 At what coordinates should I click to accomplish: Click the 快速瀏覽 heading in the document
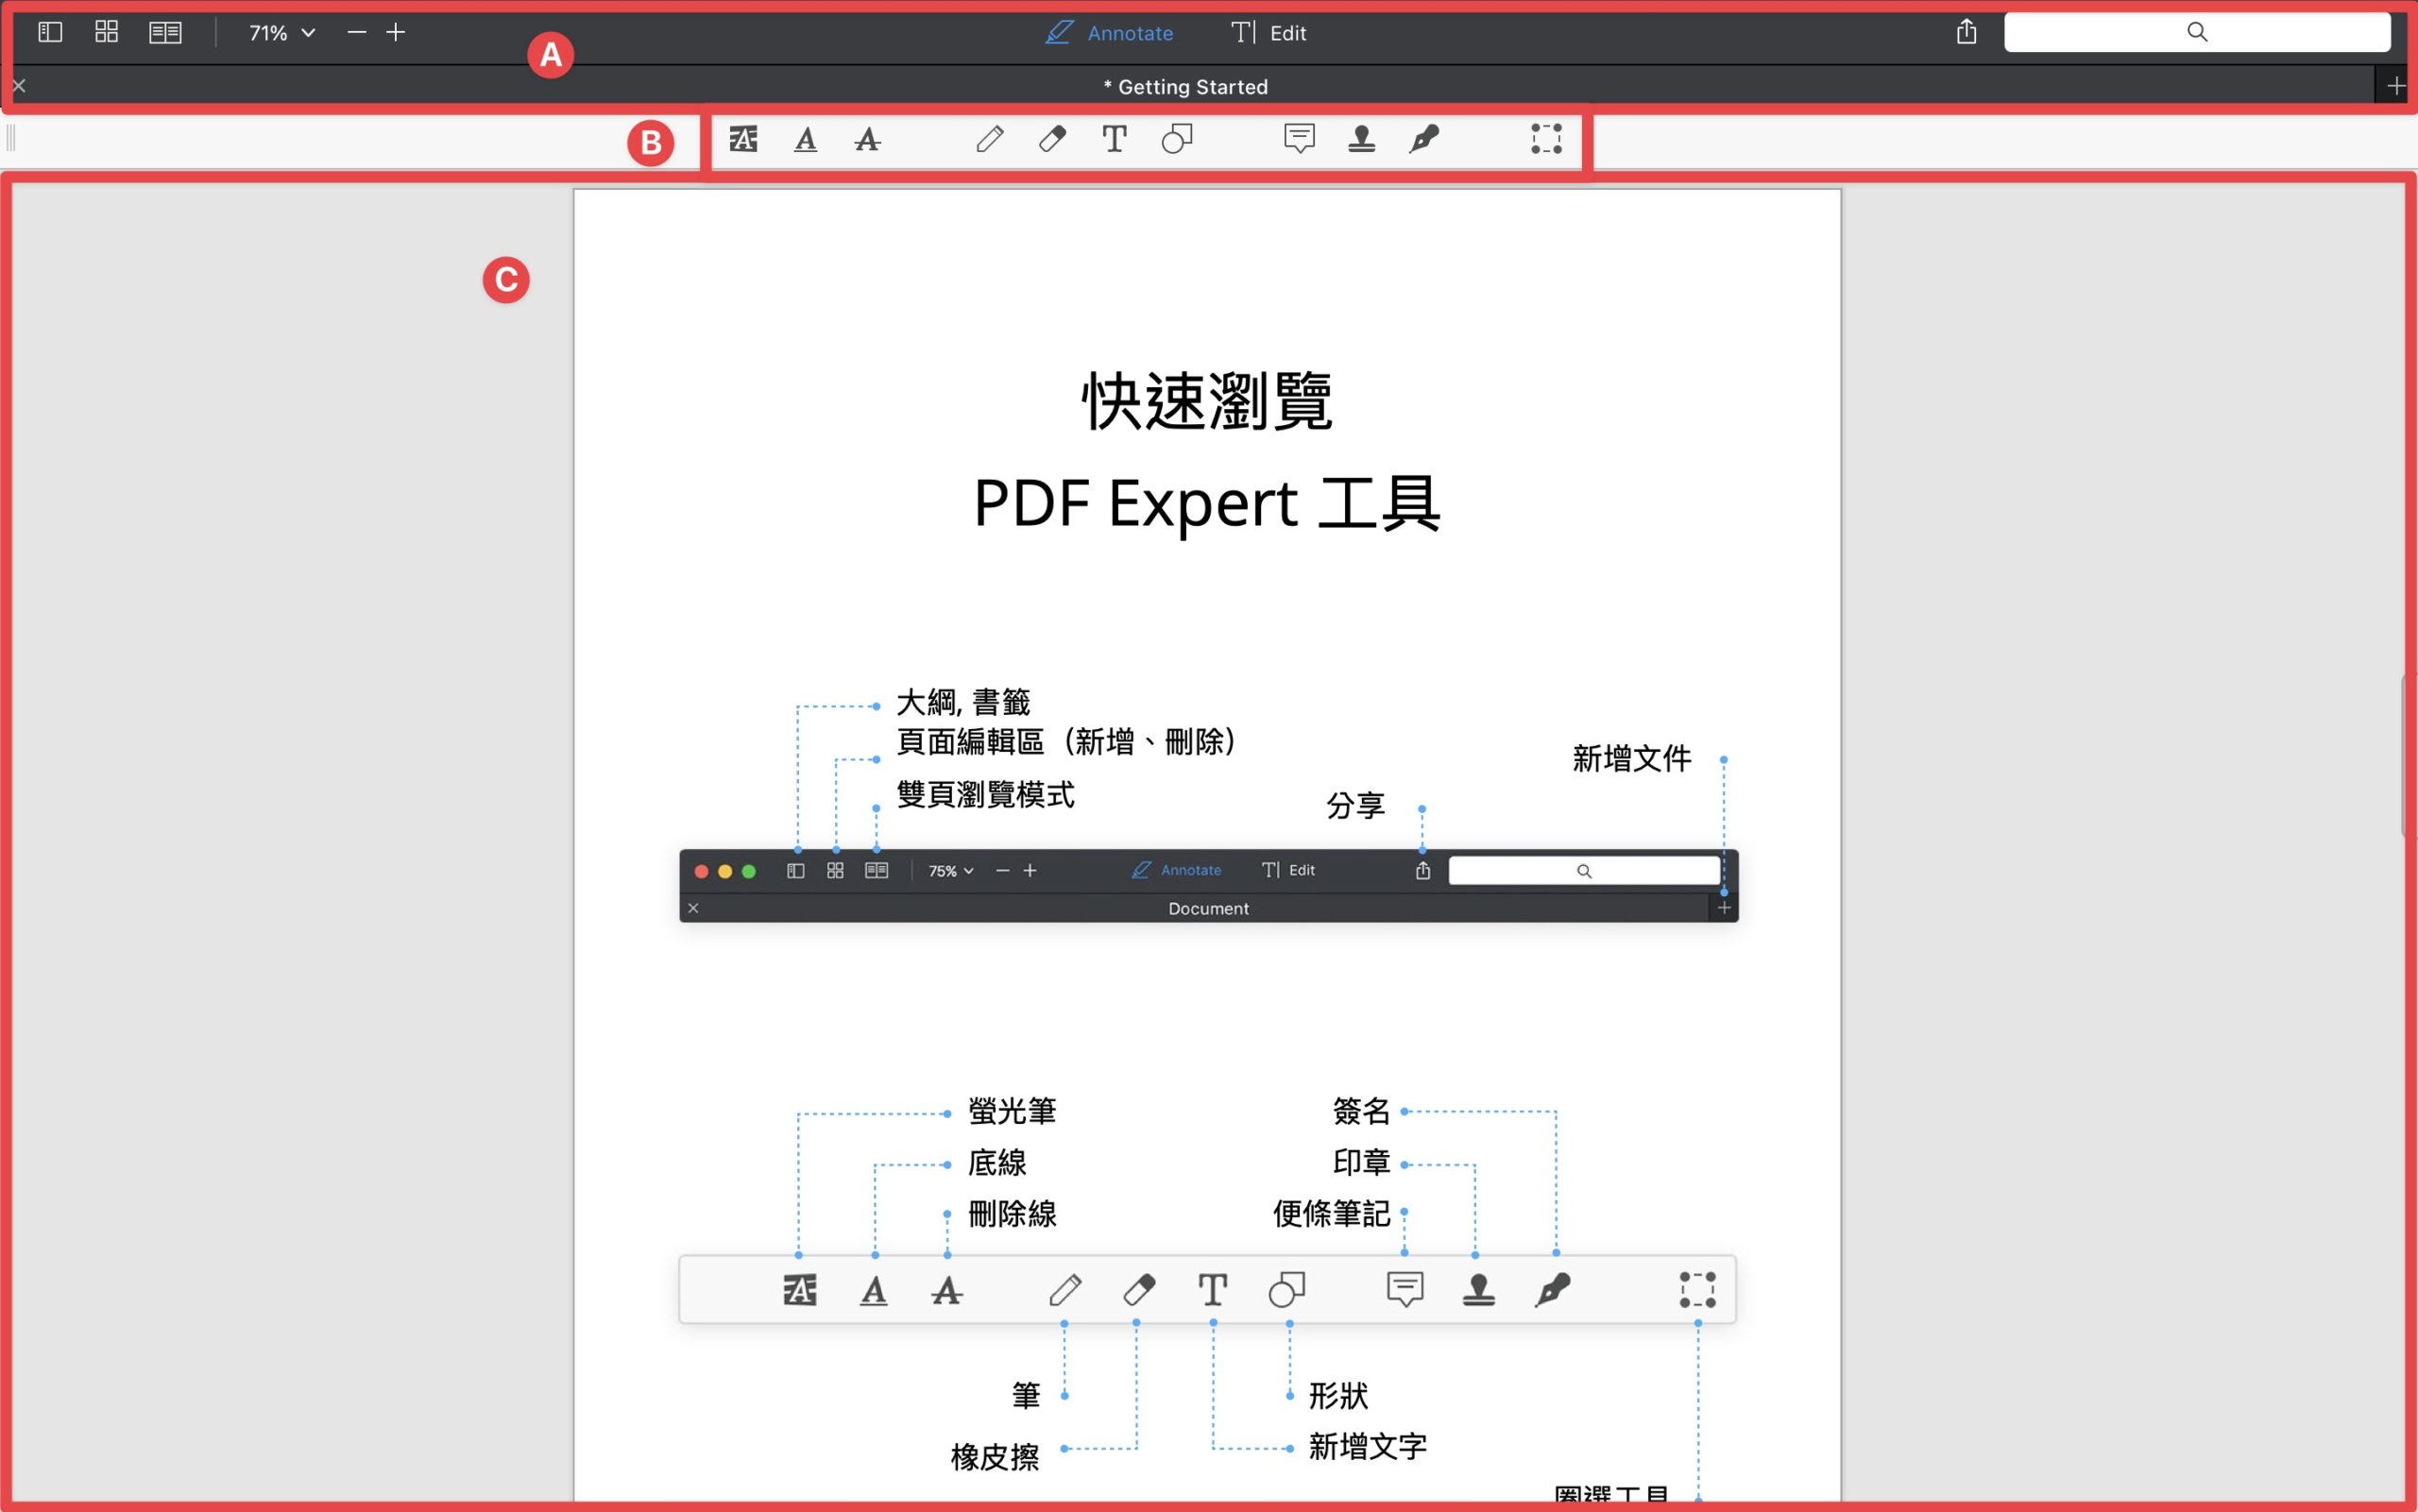[x=1207, y=401]
